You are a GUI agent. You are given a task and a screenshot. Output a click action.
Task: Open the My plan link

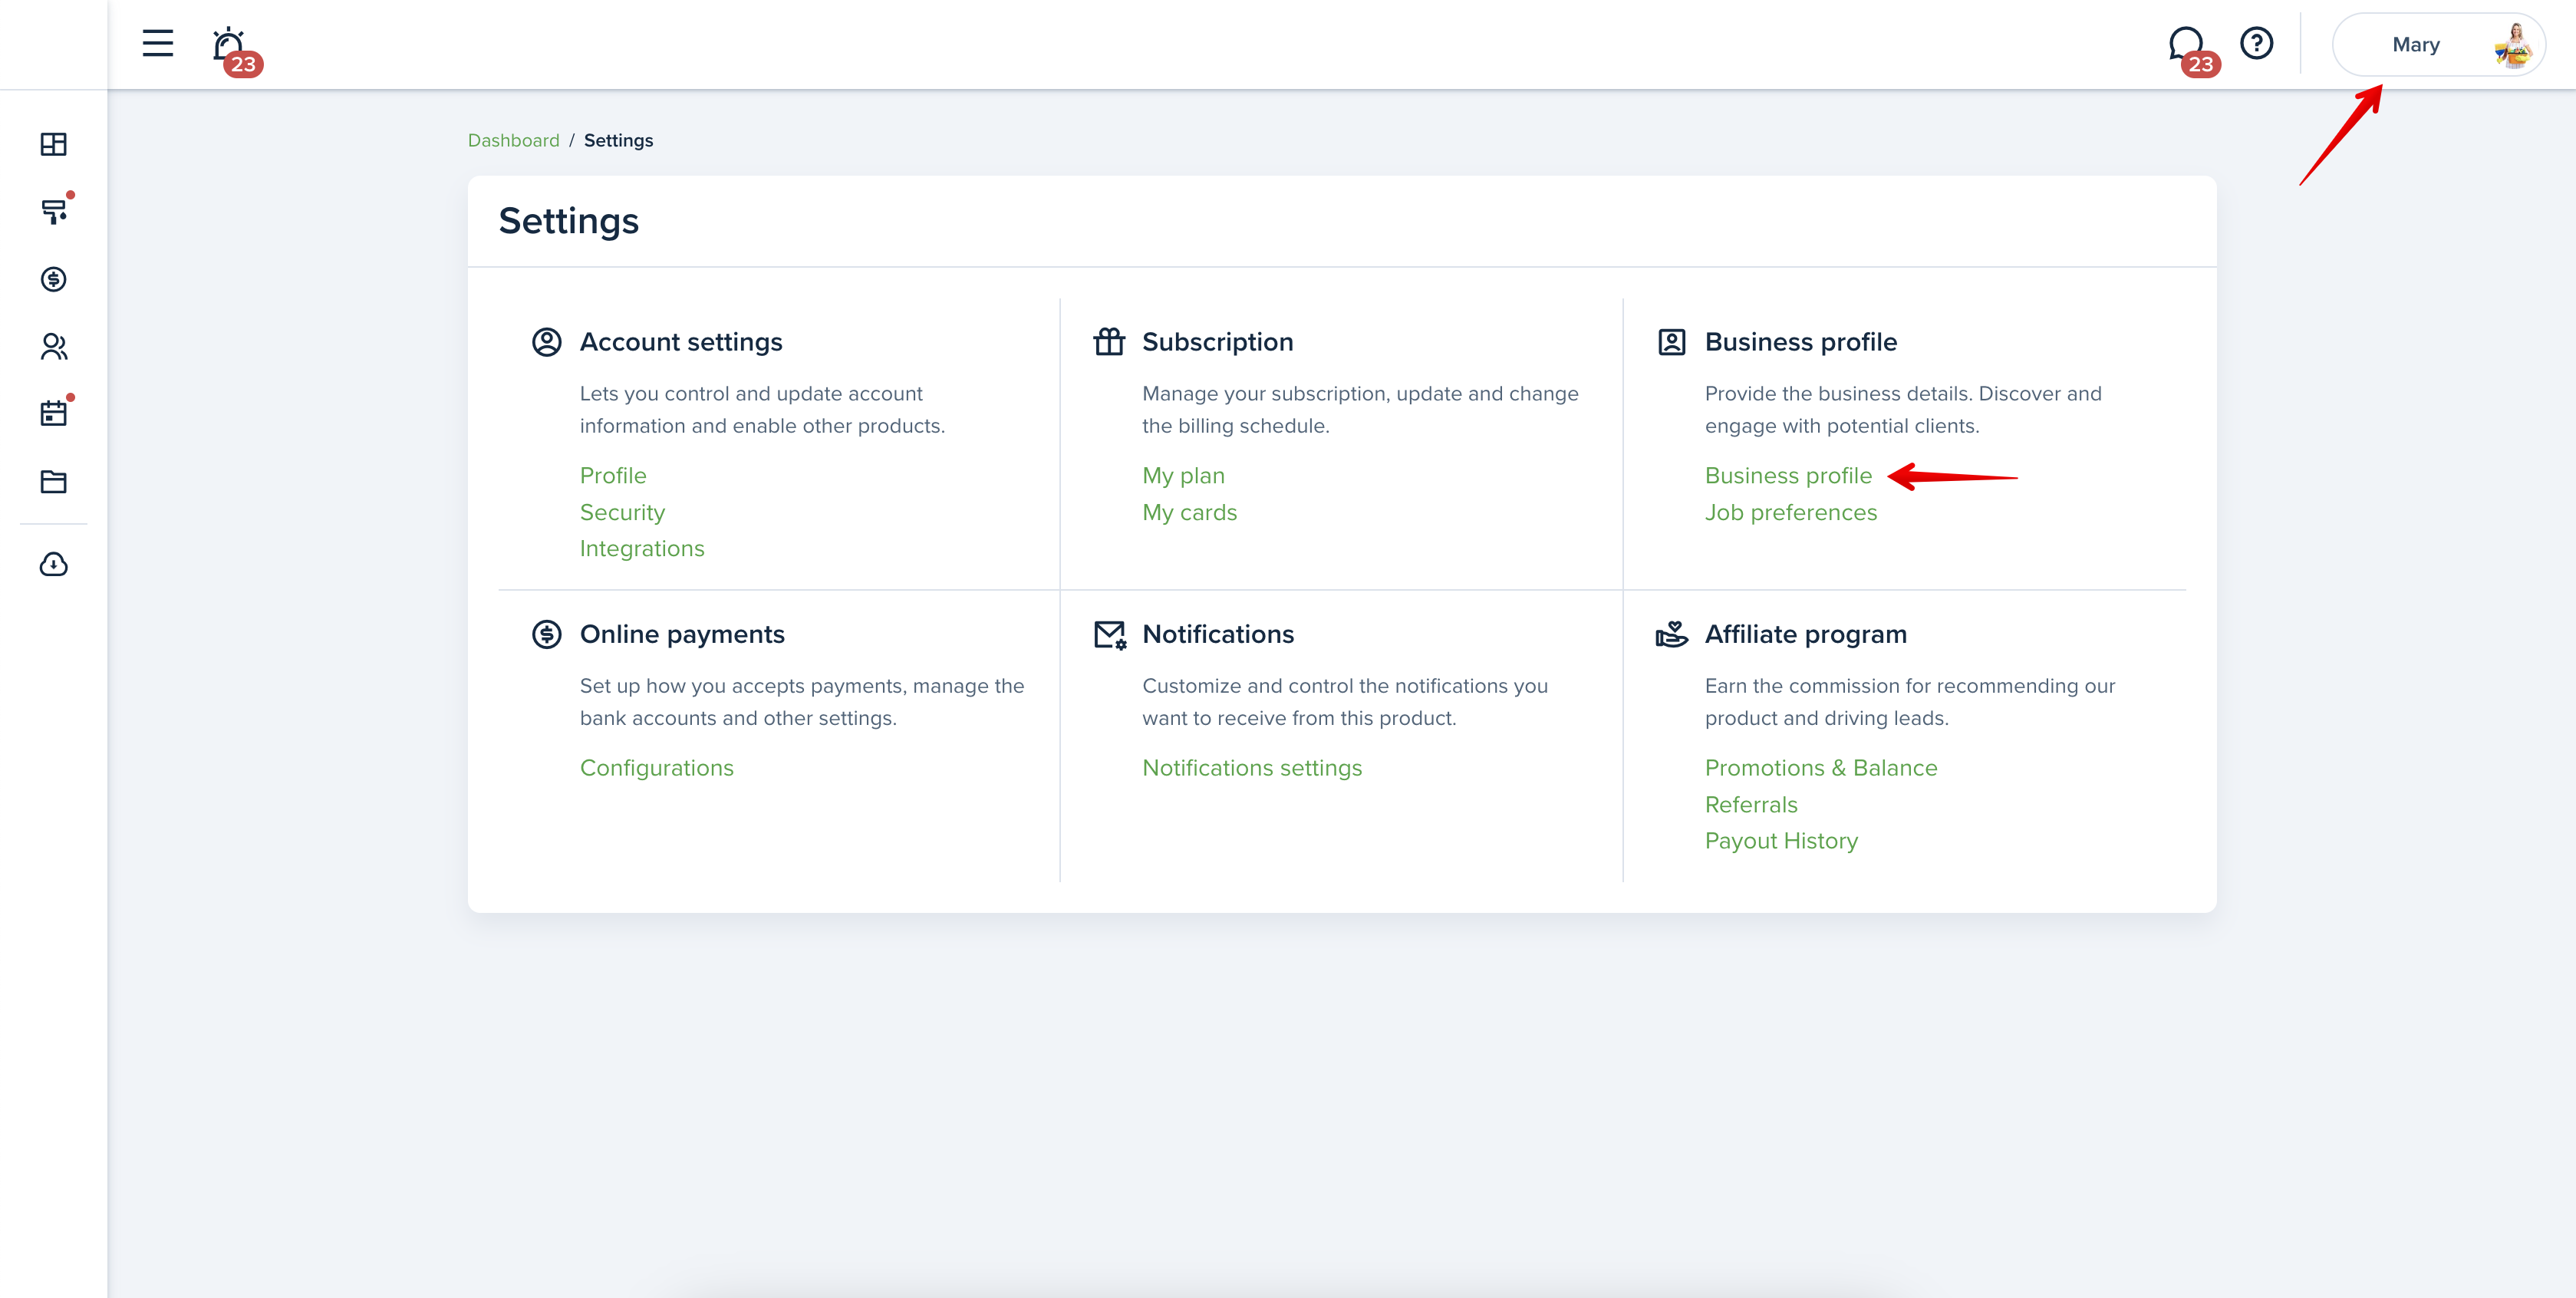(x=1184, y=476)
